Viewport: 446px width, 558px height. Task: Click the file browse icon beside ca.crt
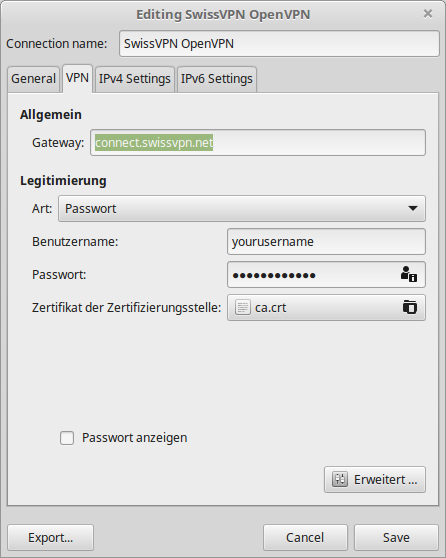(x=410, y=307)
